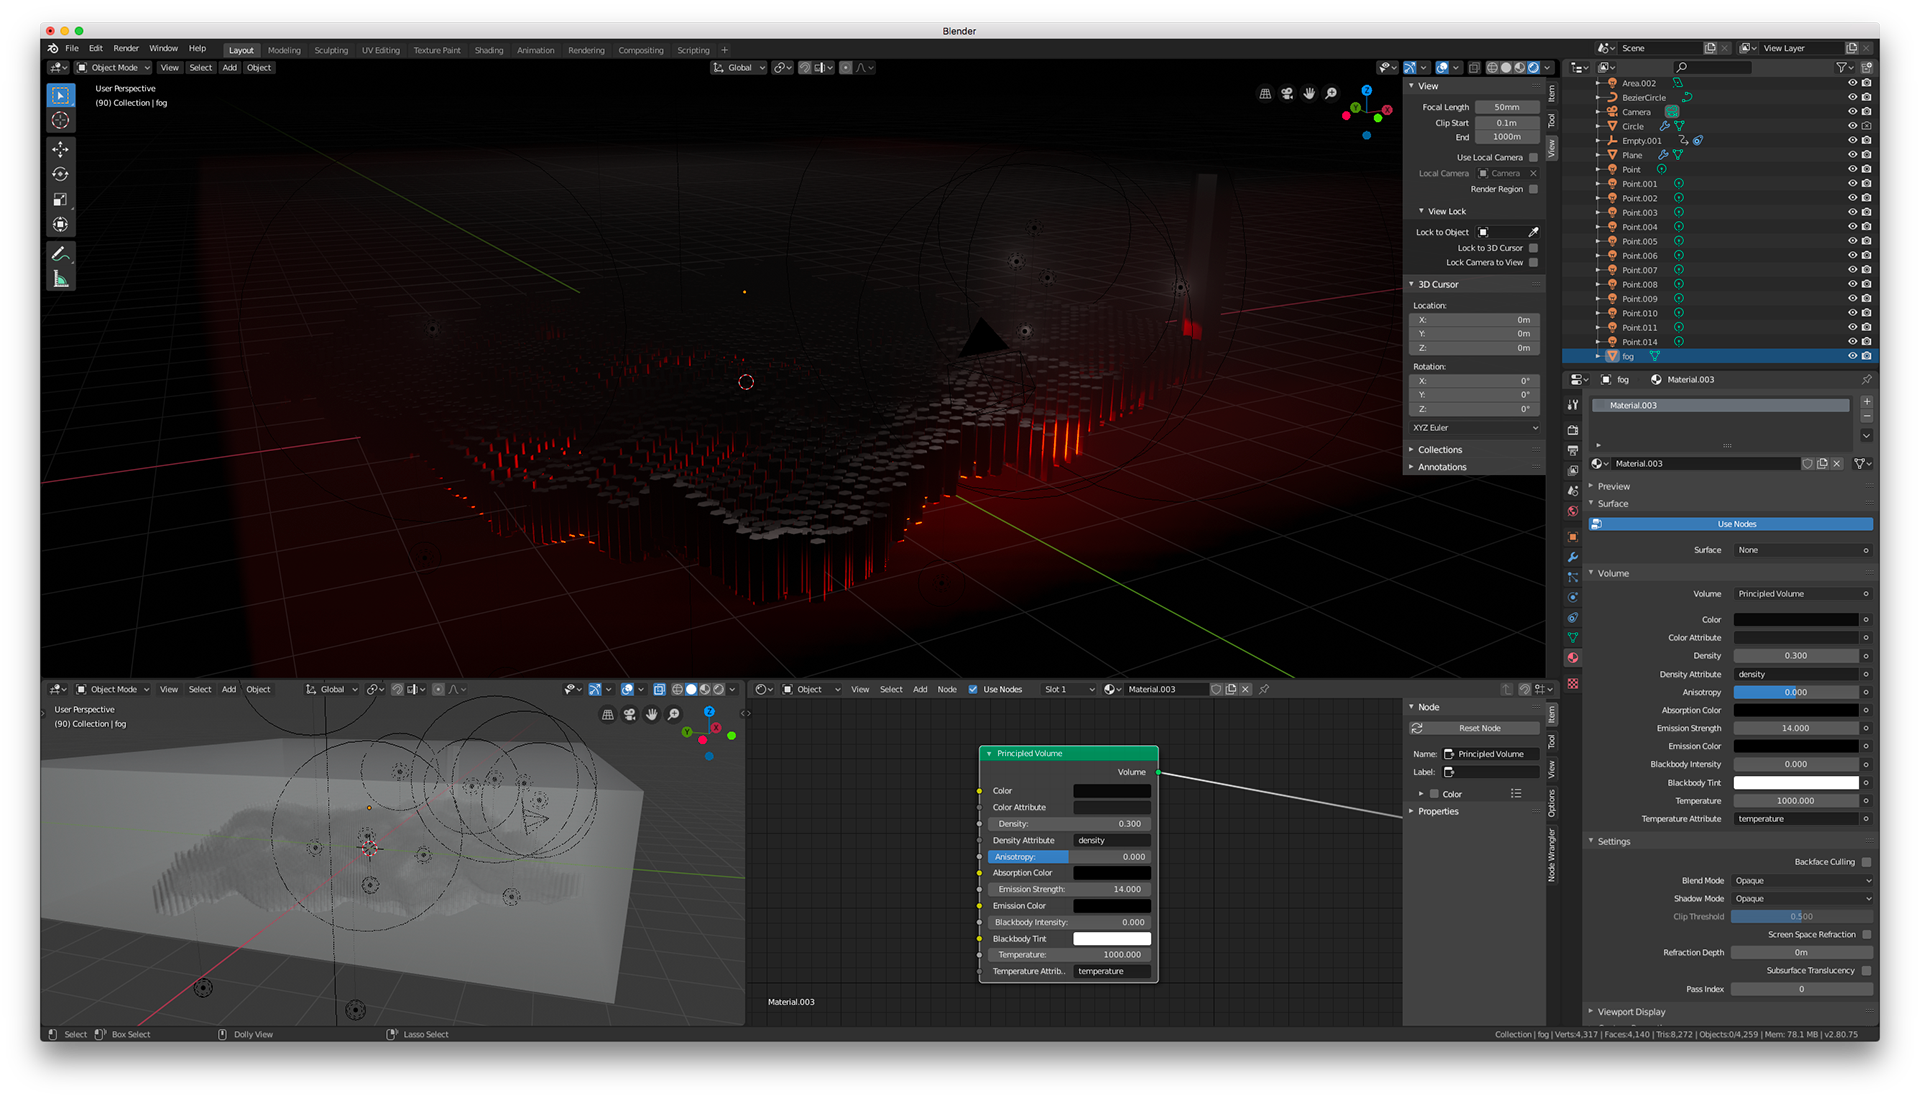Open the Add menu in main viewport header
This screenshot has height=1099, width=1920.
tap(229, 68)
